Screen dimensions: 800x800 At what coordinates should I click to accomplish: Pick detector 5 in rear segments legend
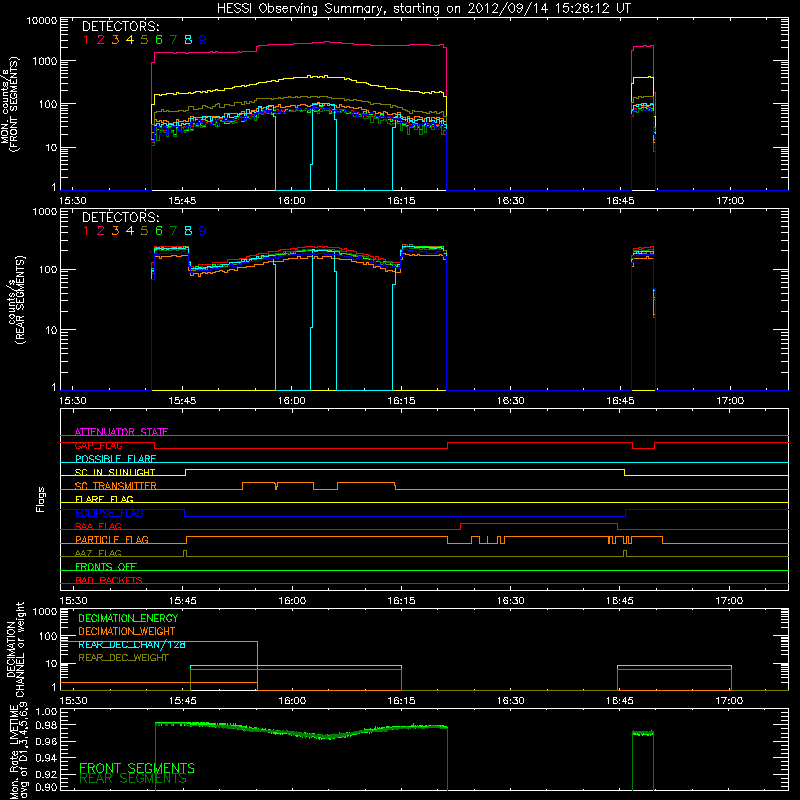click(x=144, y=231)
